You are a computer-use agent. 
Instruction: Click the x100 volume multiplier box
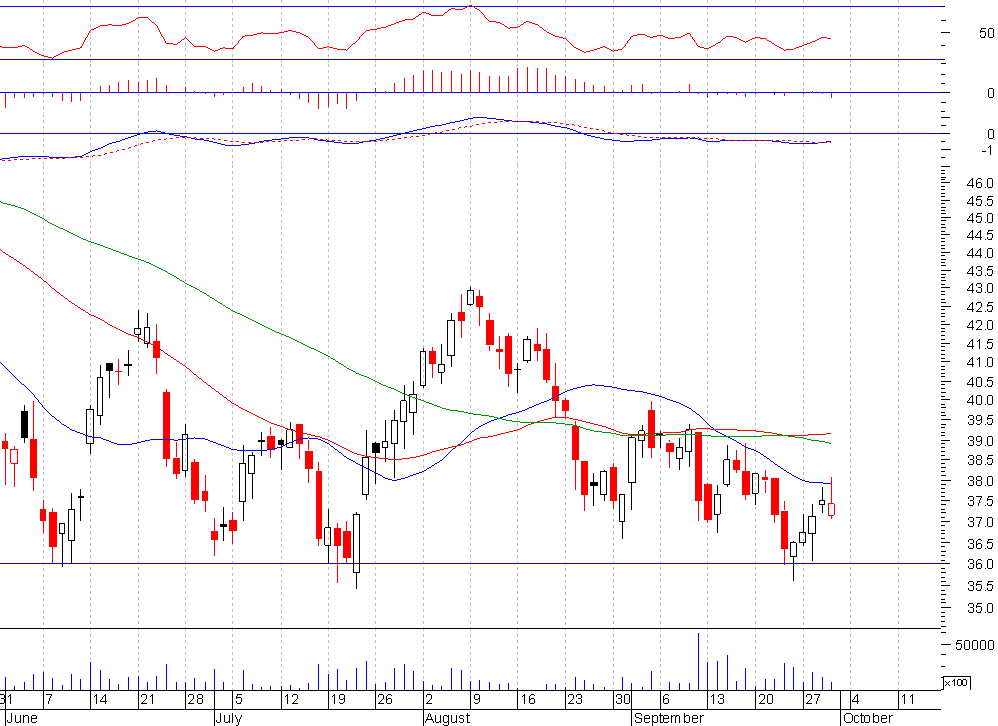pos(955,683)
